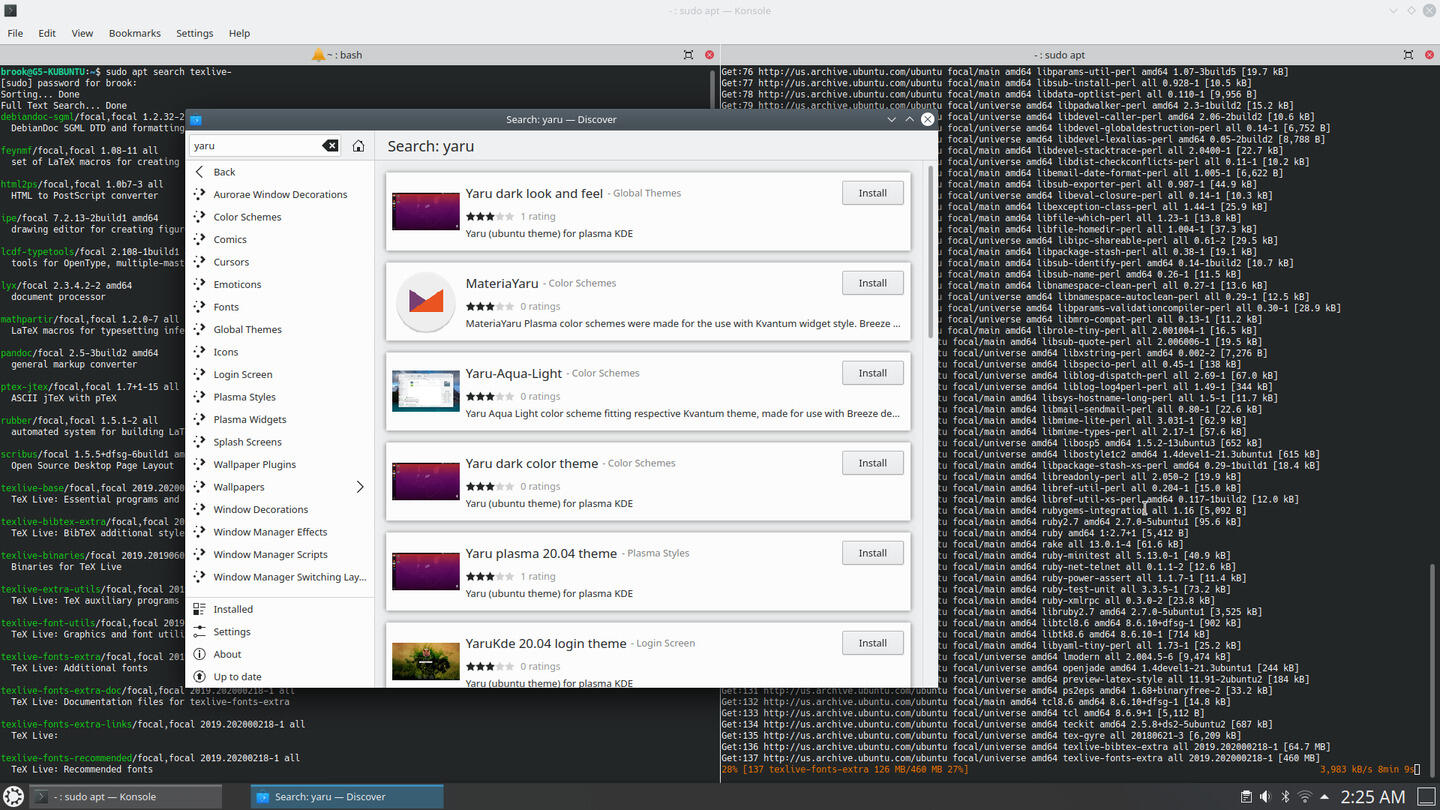Open Plasma Styles category
Image resolution: width=1440 pixels, height=810 pixels.
(280, 397)
